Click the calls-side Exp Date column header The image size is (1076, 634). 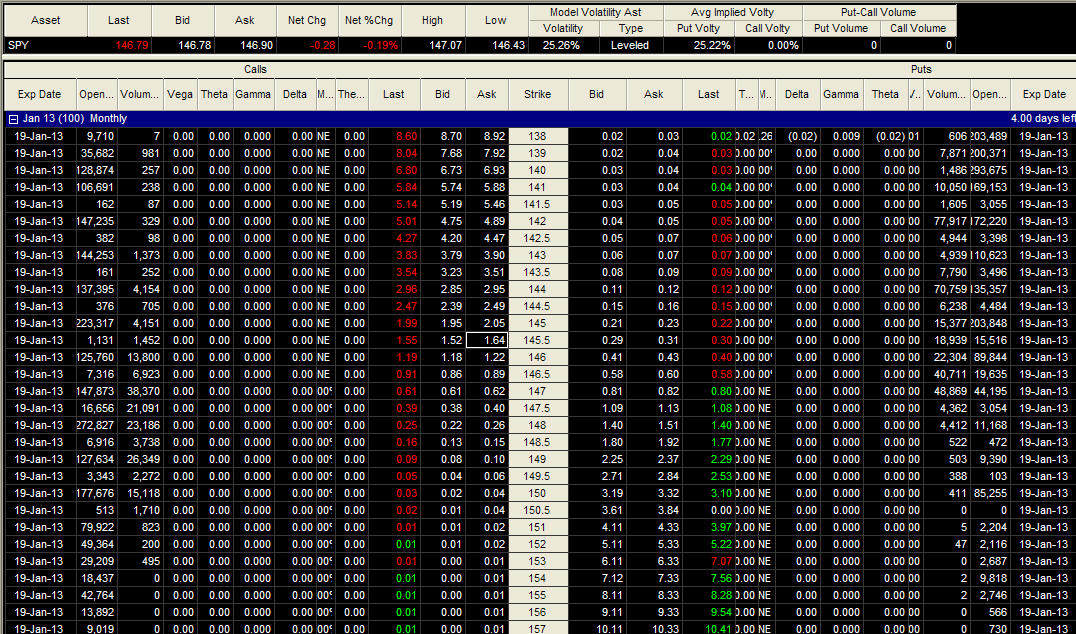click(x=39, y=94)
